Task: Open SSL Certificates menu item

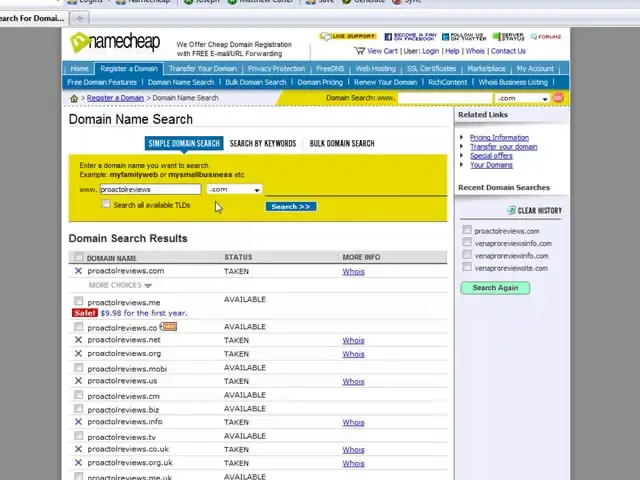Action: 431,69
